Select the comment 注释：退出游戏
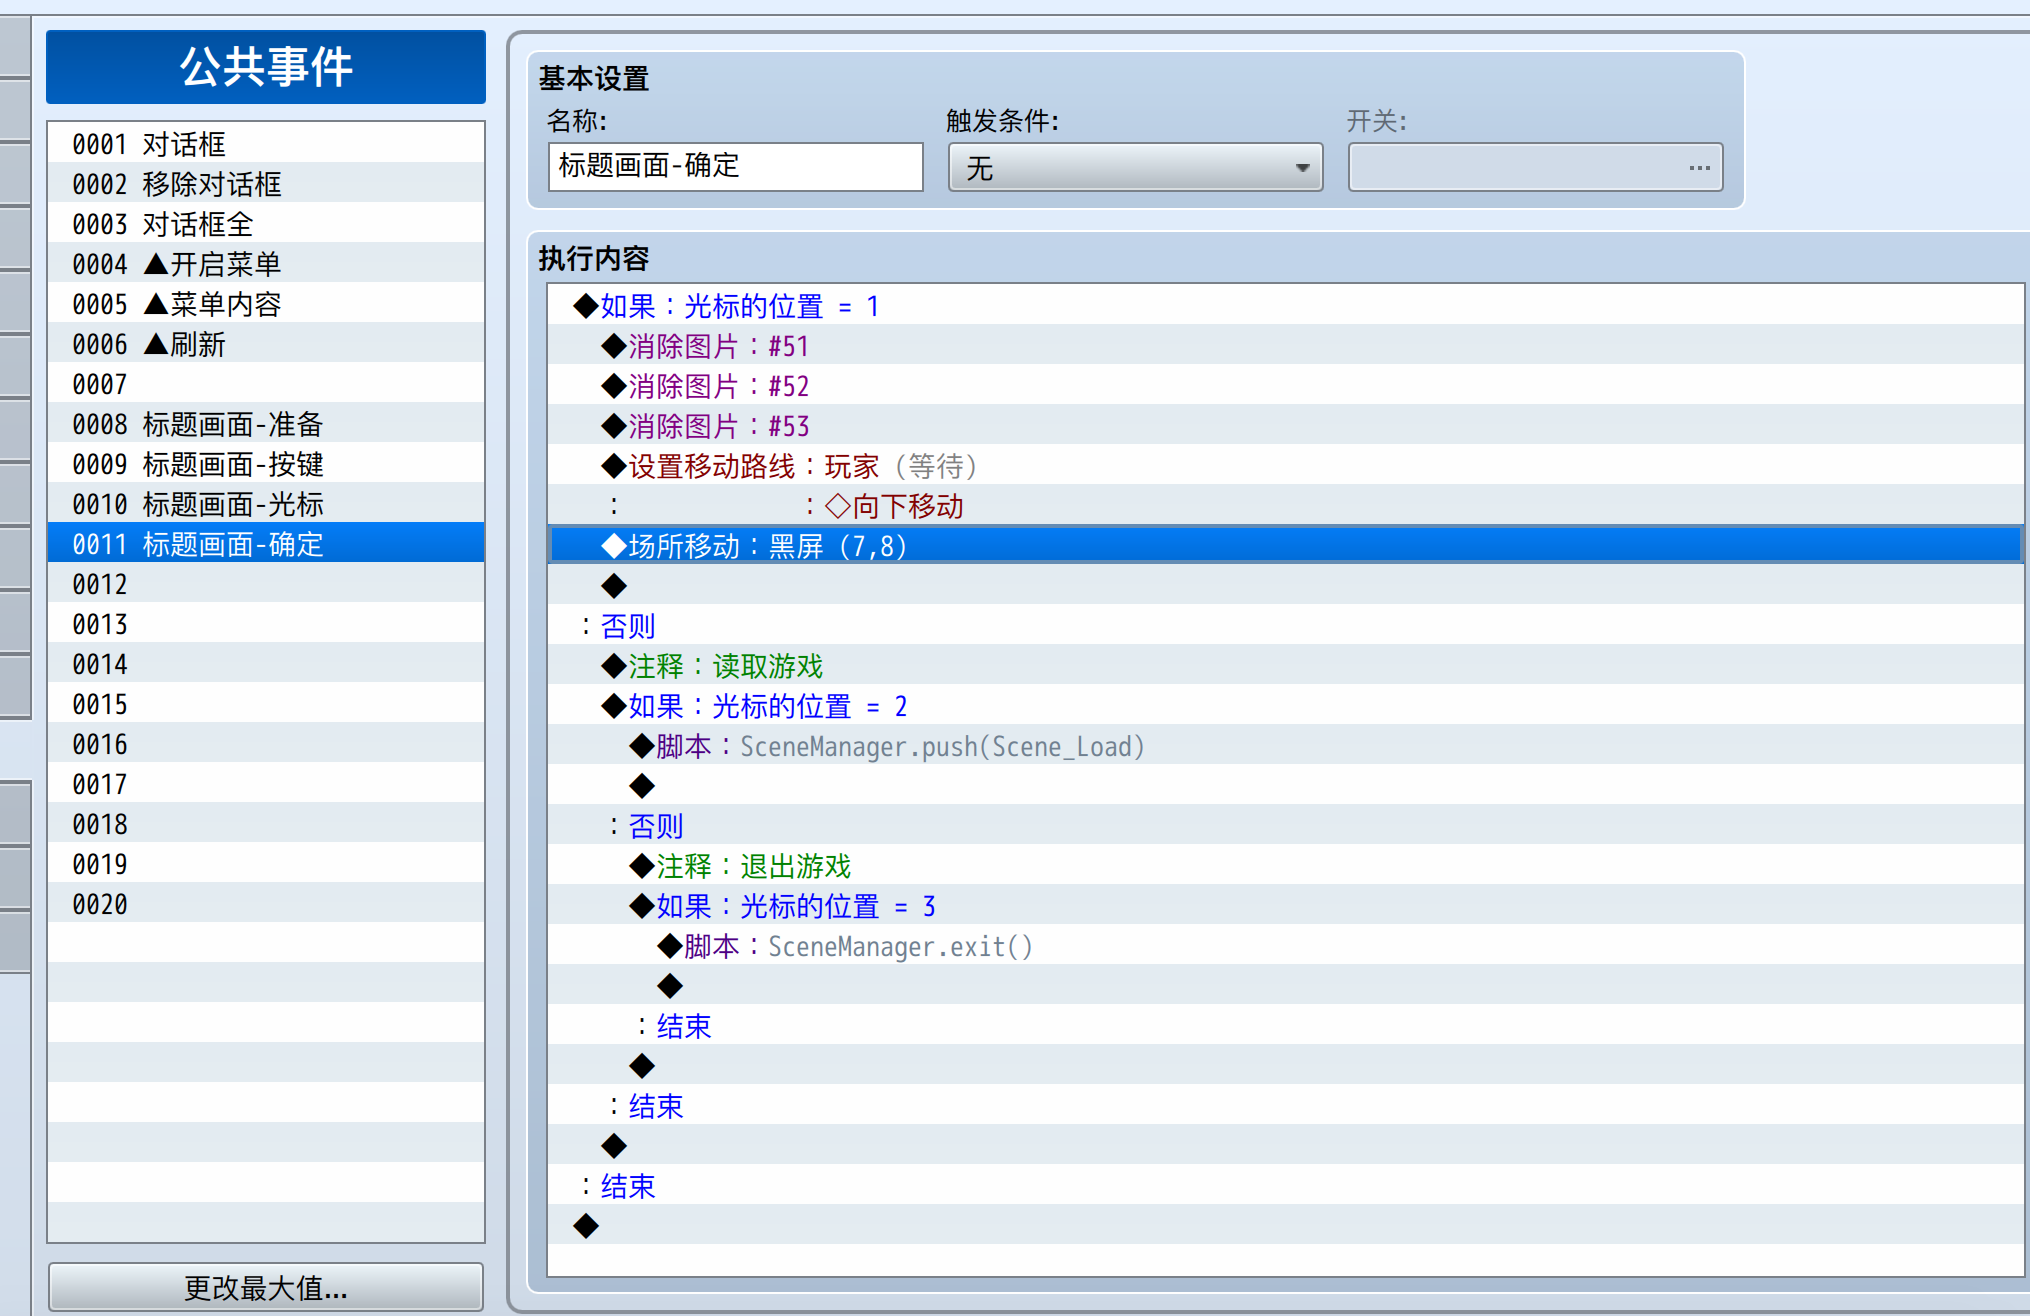The height and width of the screenshot is (1316, 2030). [1286, 865]
